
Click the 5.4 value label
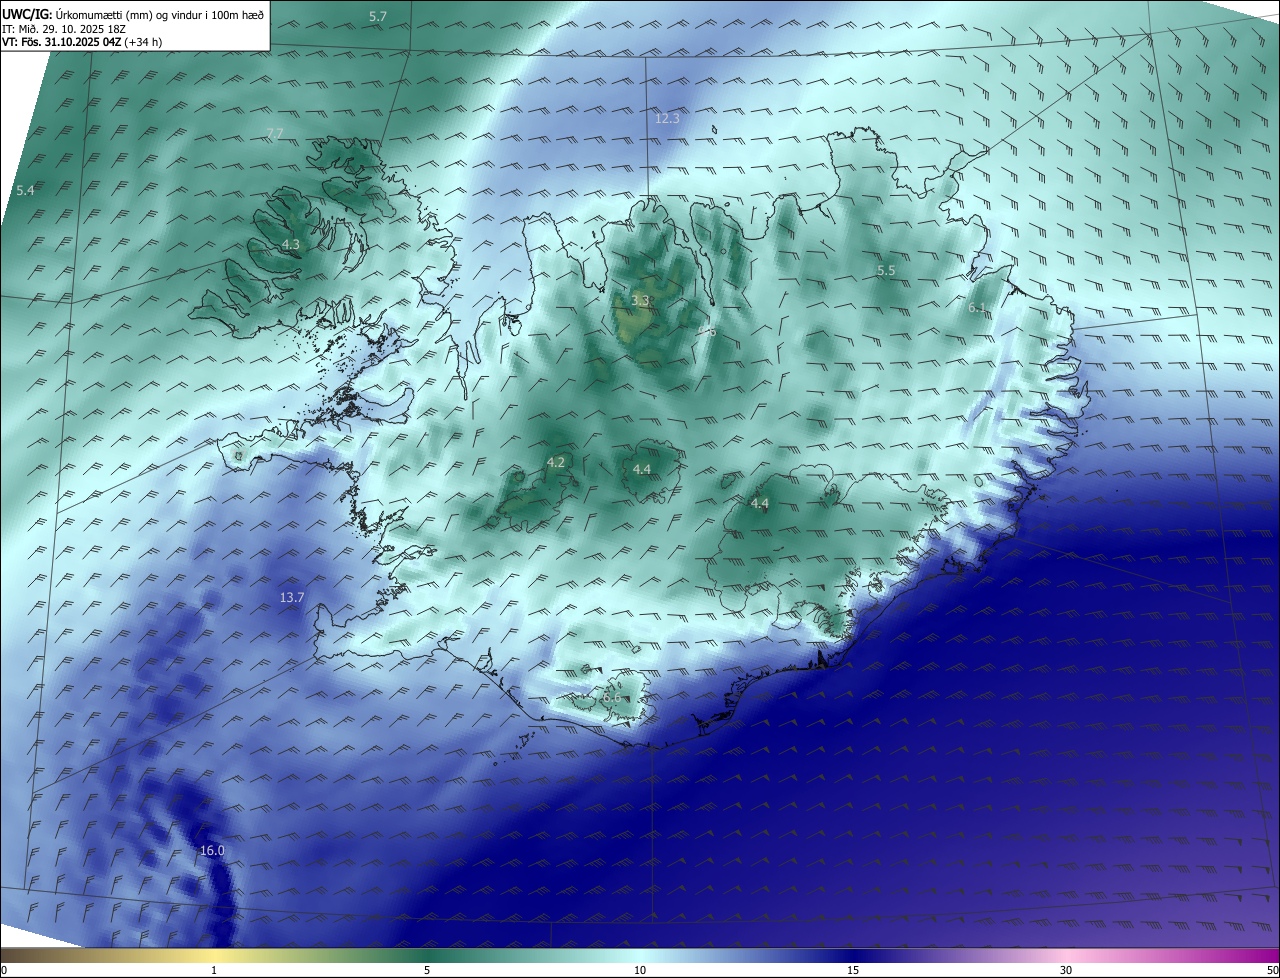[25, 190]
